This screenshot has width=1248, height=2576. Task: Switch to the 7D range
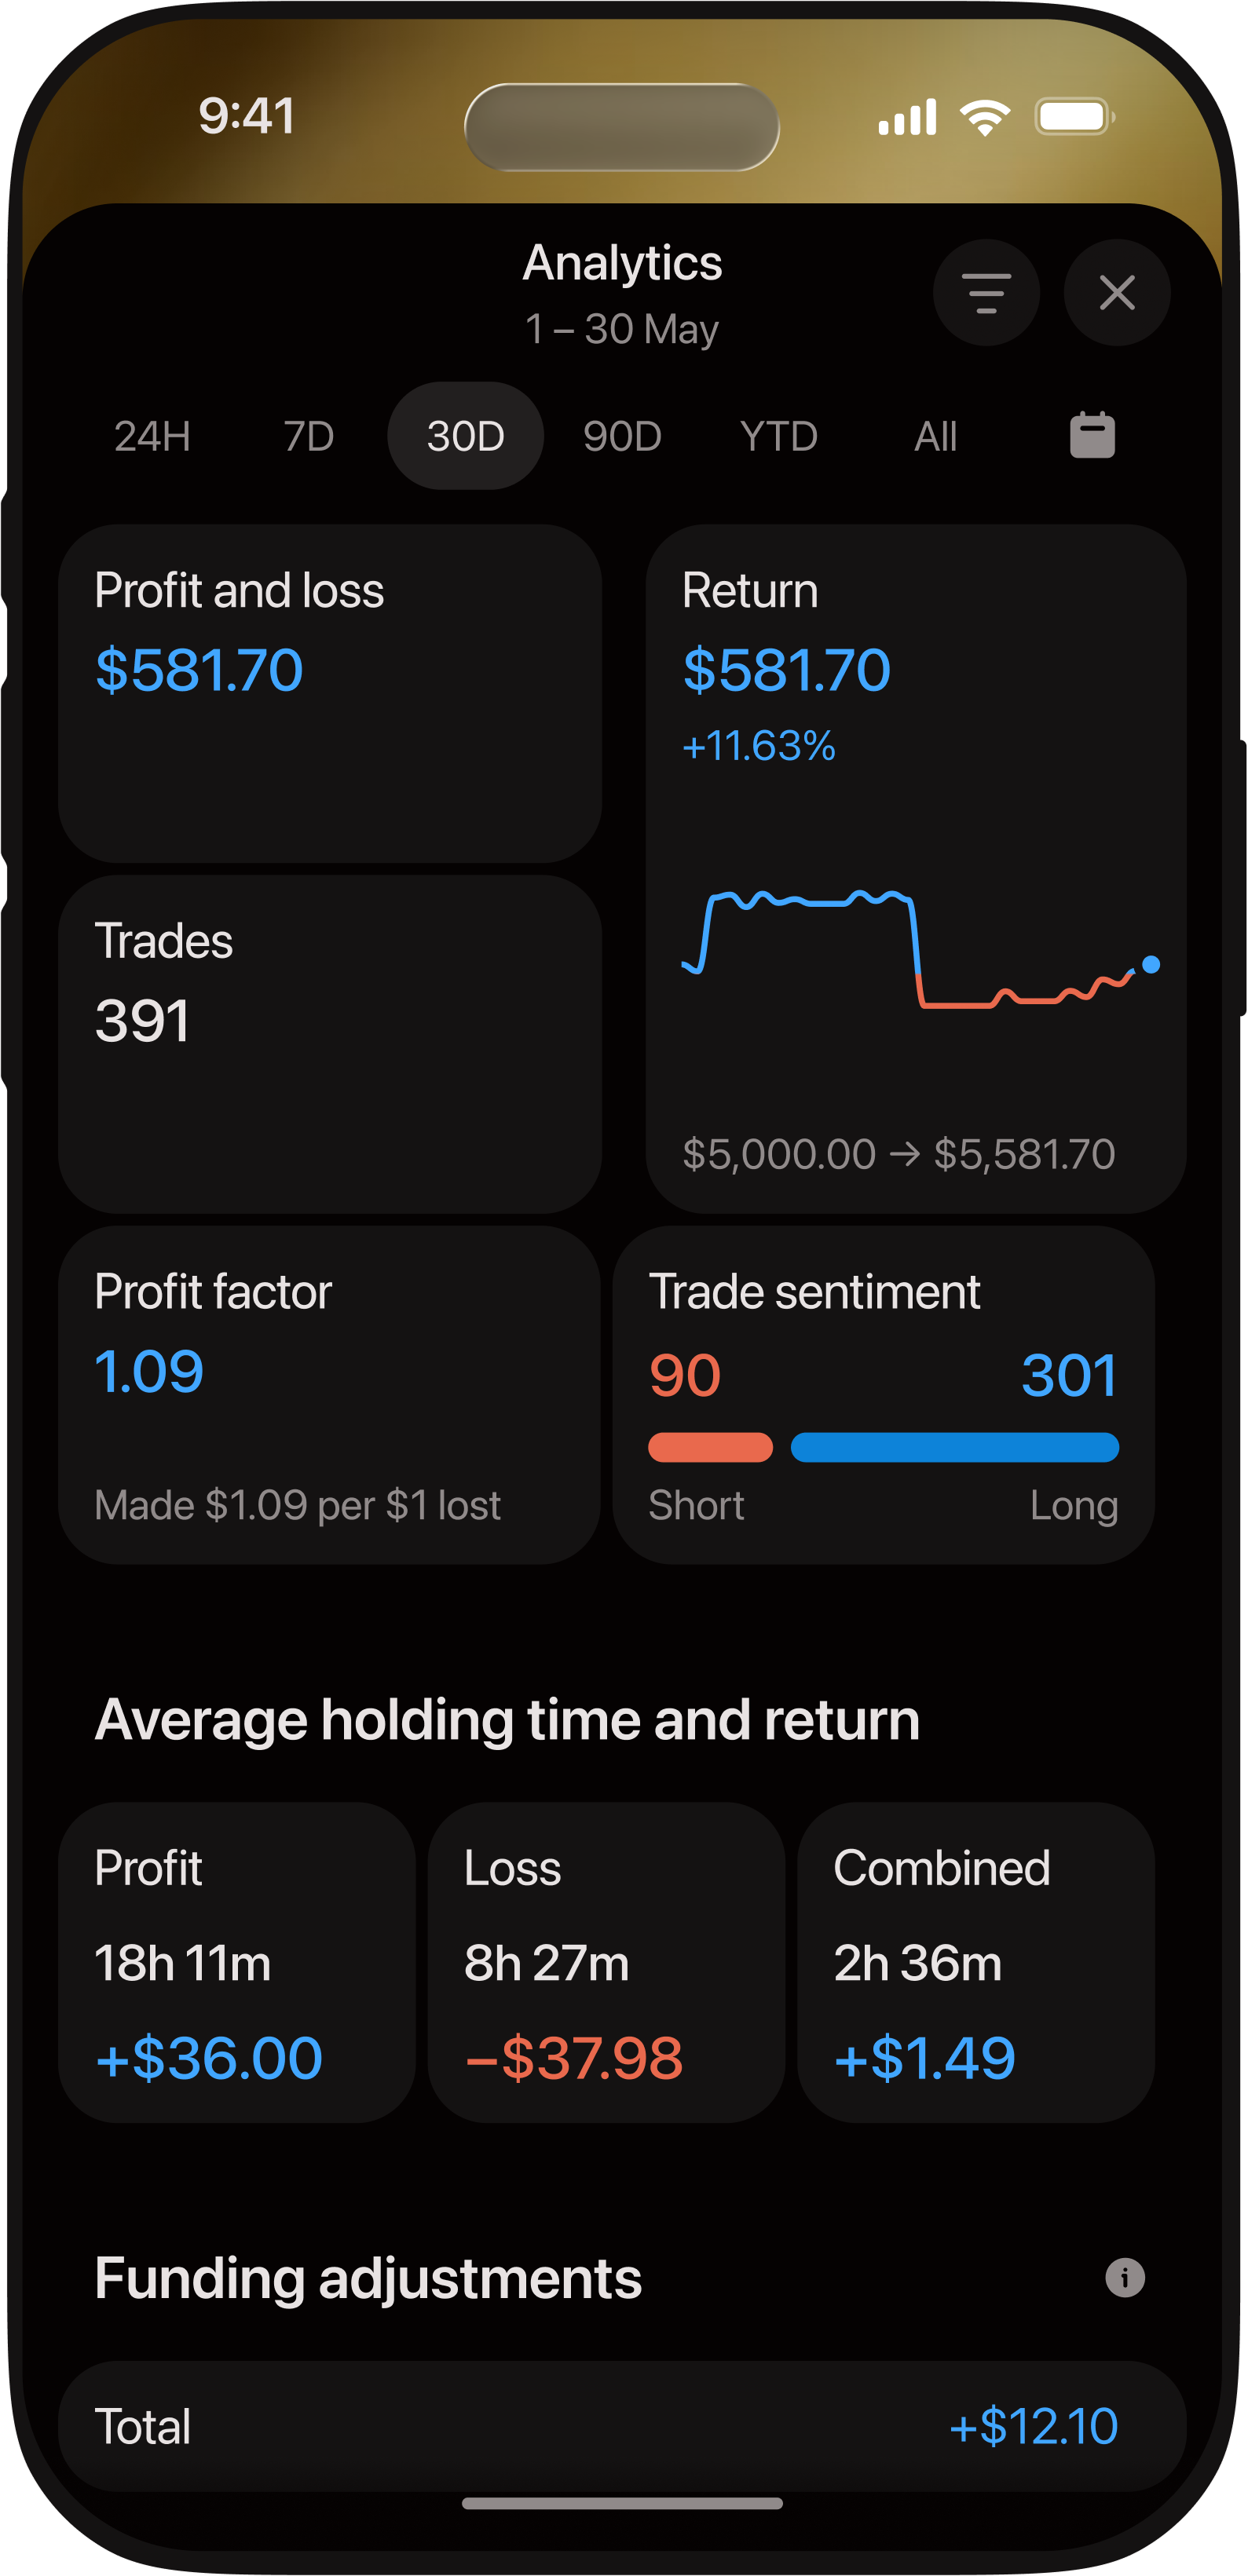308,436
